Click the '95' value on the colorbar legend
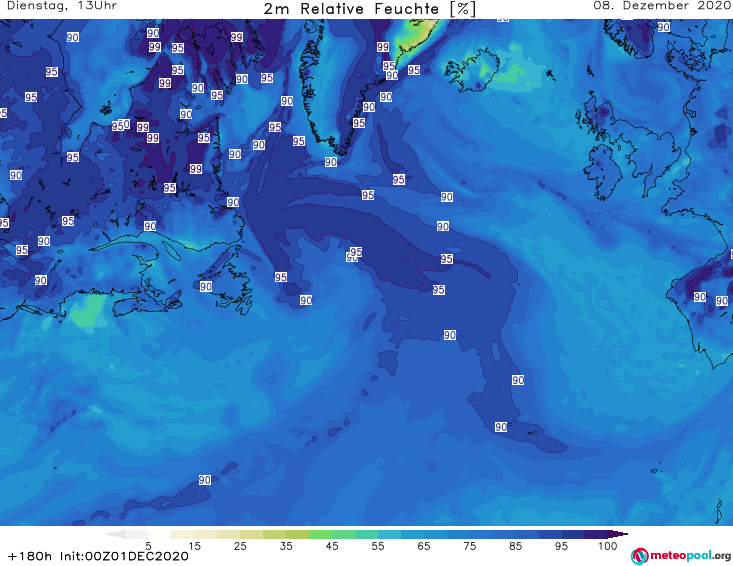Image resolution: width=733 pixels, height=566 pixels. [561, 546]
